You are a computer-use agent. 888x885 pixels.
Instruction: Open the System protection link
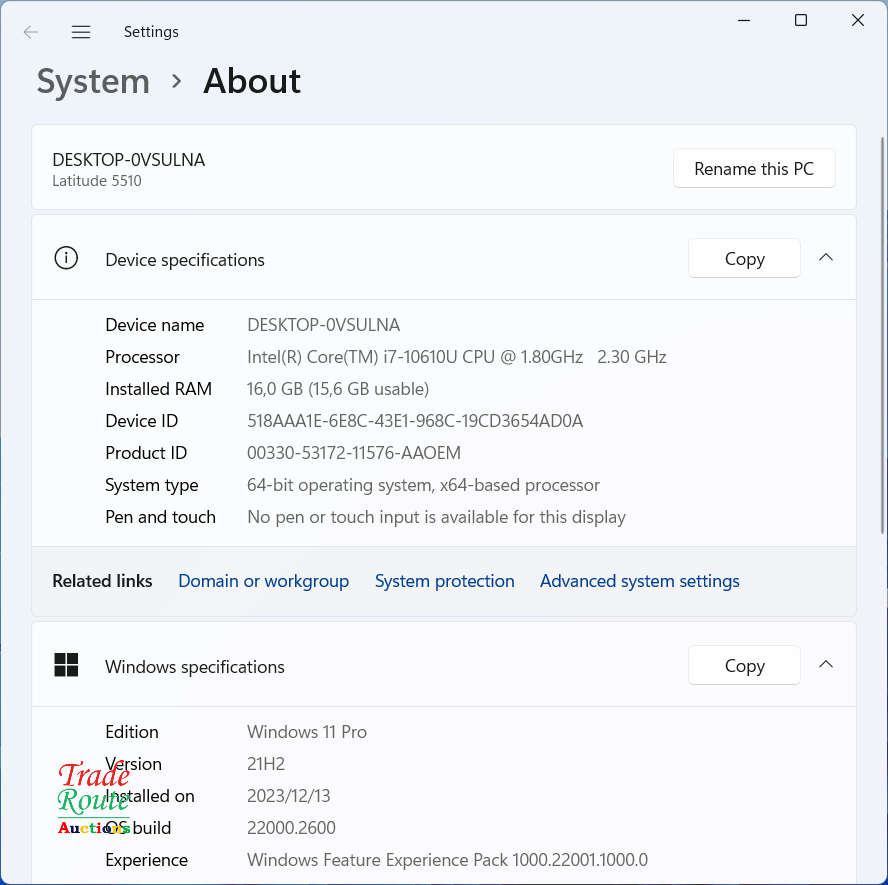click(444, 581)
